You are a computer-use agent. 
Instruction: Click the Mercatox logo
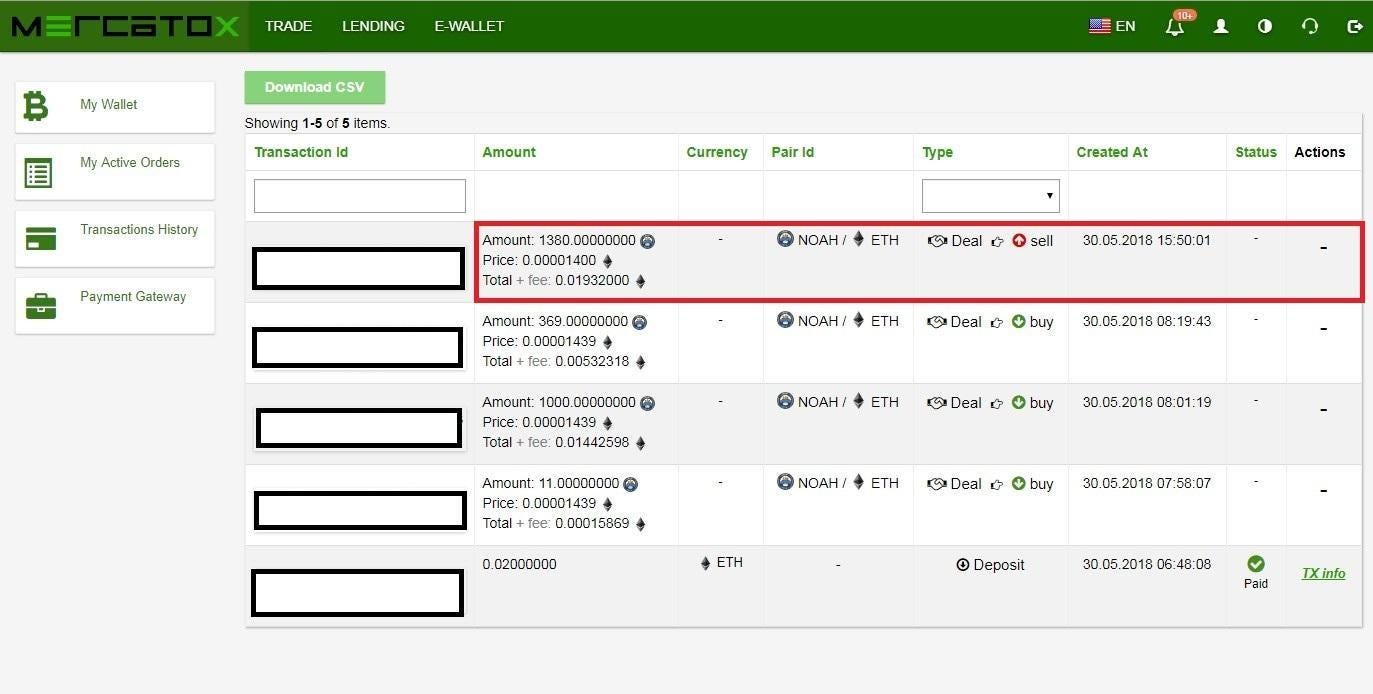(x=125, y=26)
